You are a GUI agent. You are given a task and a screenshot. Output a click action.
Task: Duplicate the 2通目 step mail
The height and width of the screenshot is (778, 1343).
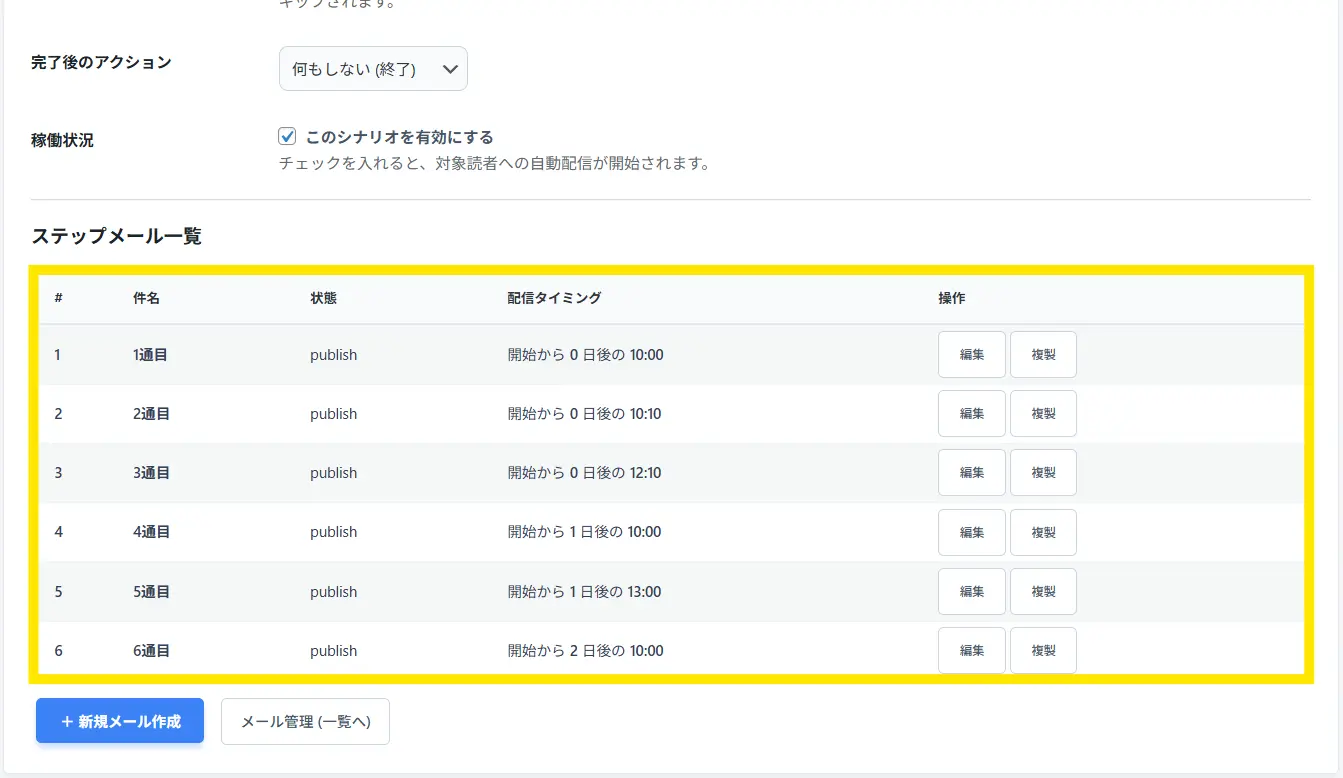[x=1043, y=414]
